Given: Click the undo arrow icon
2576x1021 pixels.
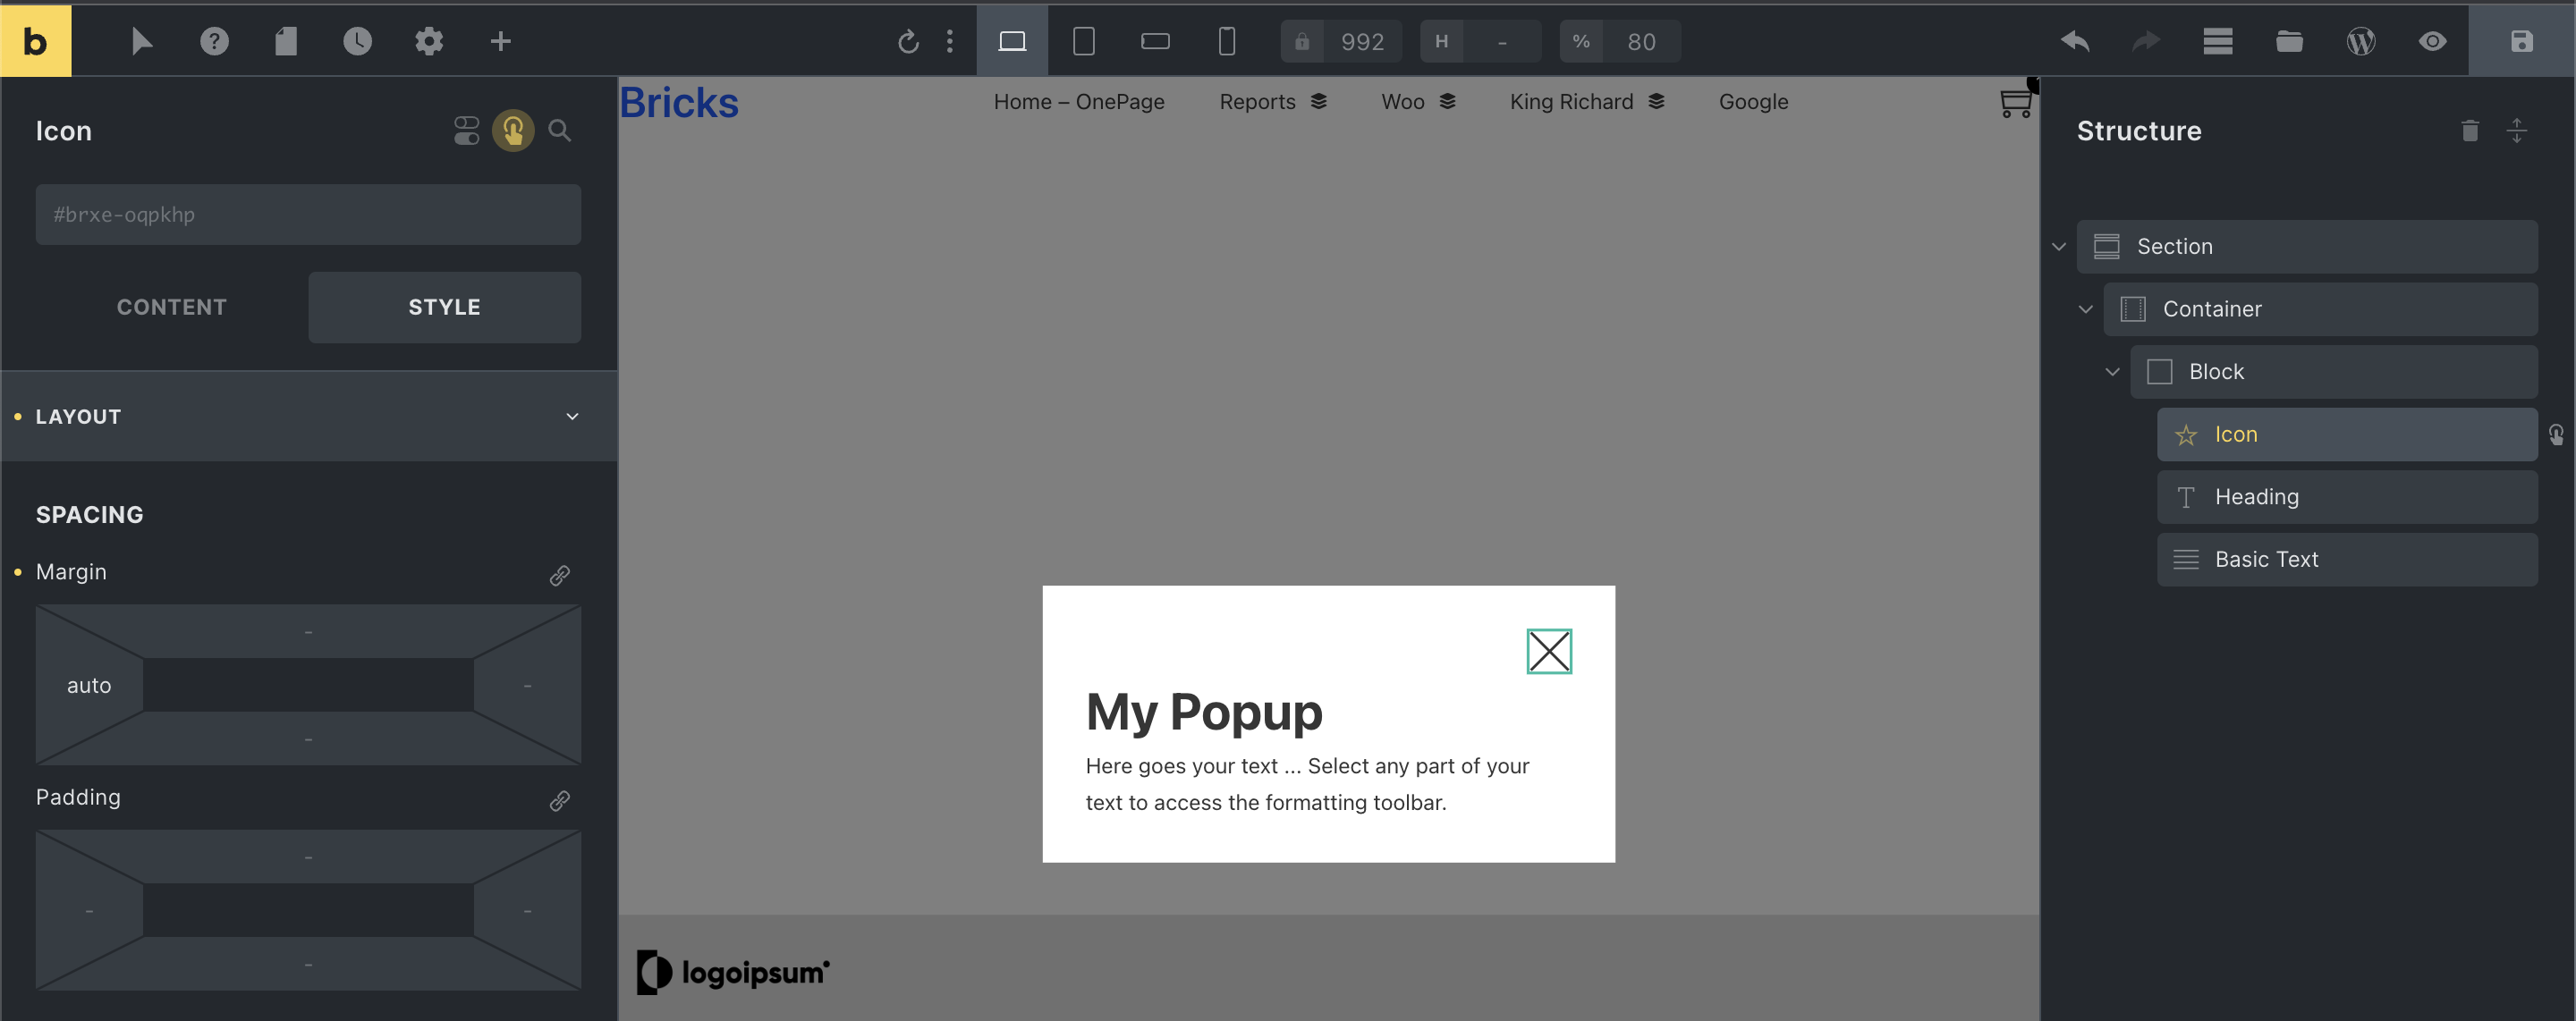Looking at the screenshot, I should pyautogui.click(x=2075, y=41).
